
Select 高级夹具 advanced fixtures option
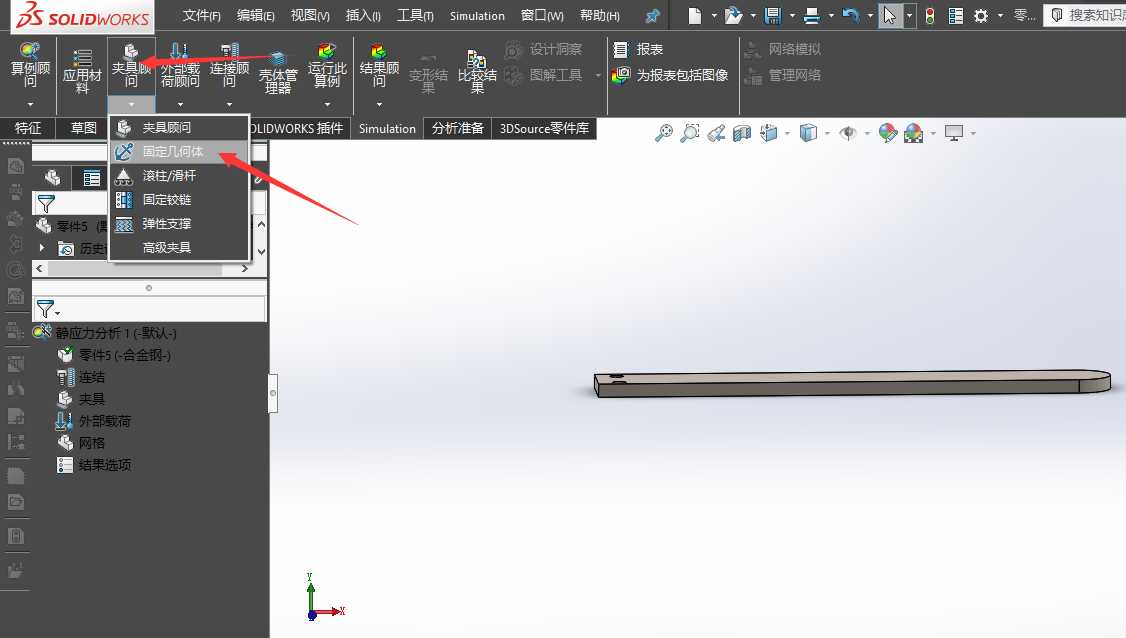[179, 248]
